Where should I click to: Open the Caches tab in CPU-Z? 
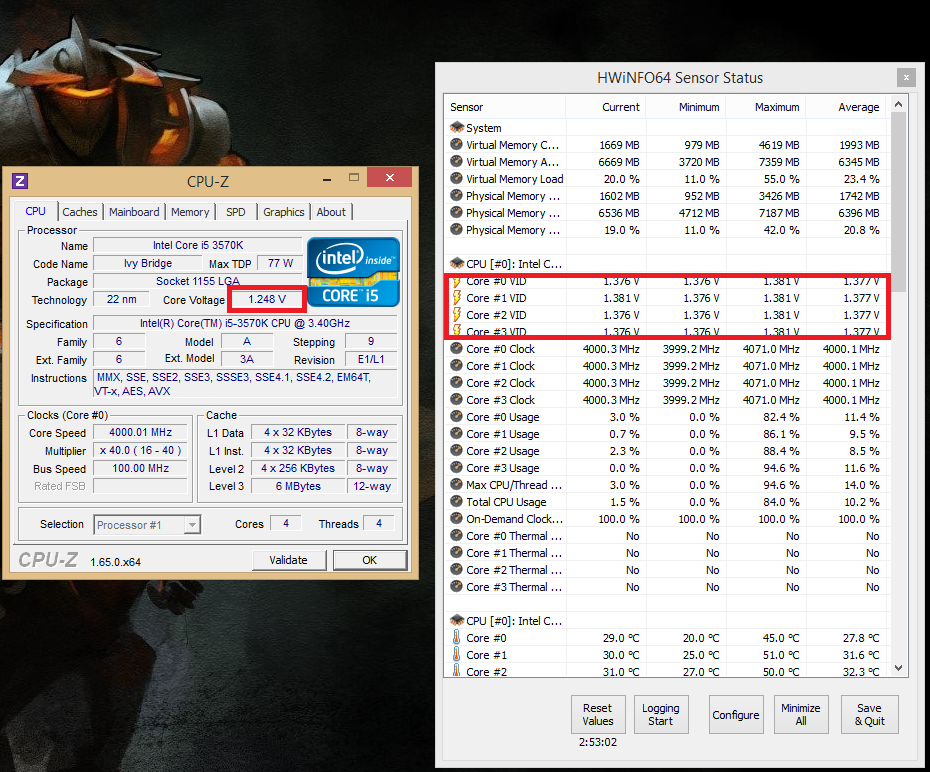pos(79,212)
